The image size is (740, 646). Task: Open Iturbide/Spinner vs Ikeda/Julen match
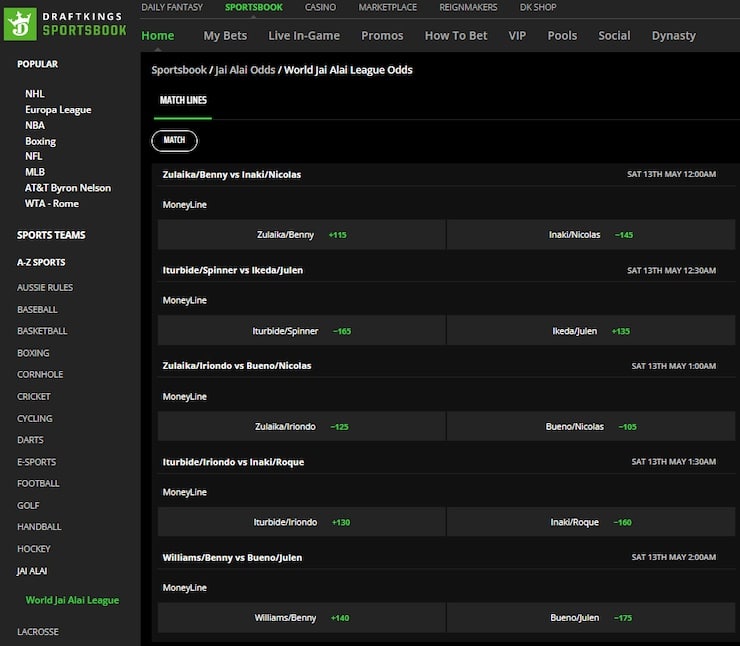(233, 270)
